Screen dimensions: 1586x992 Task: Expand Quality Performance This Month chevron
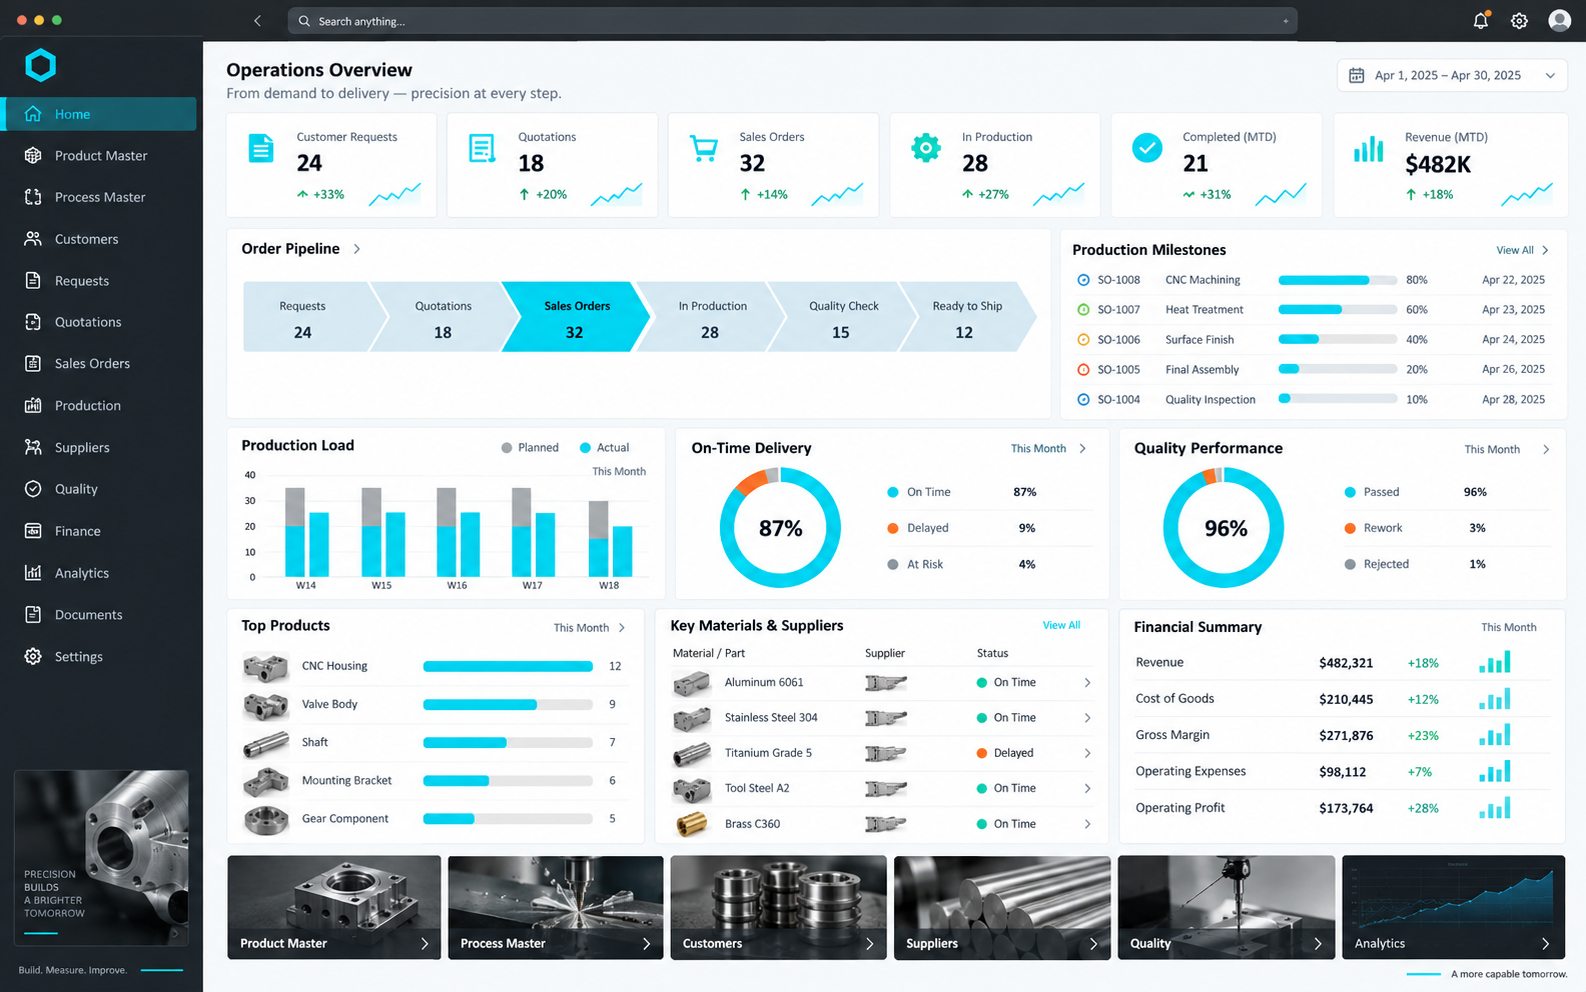[x=1546, y=450]
